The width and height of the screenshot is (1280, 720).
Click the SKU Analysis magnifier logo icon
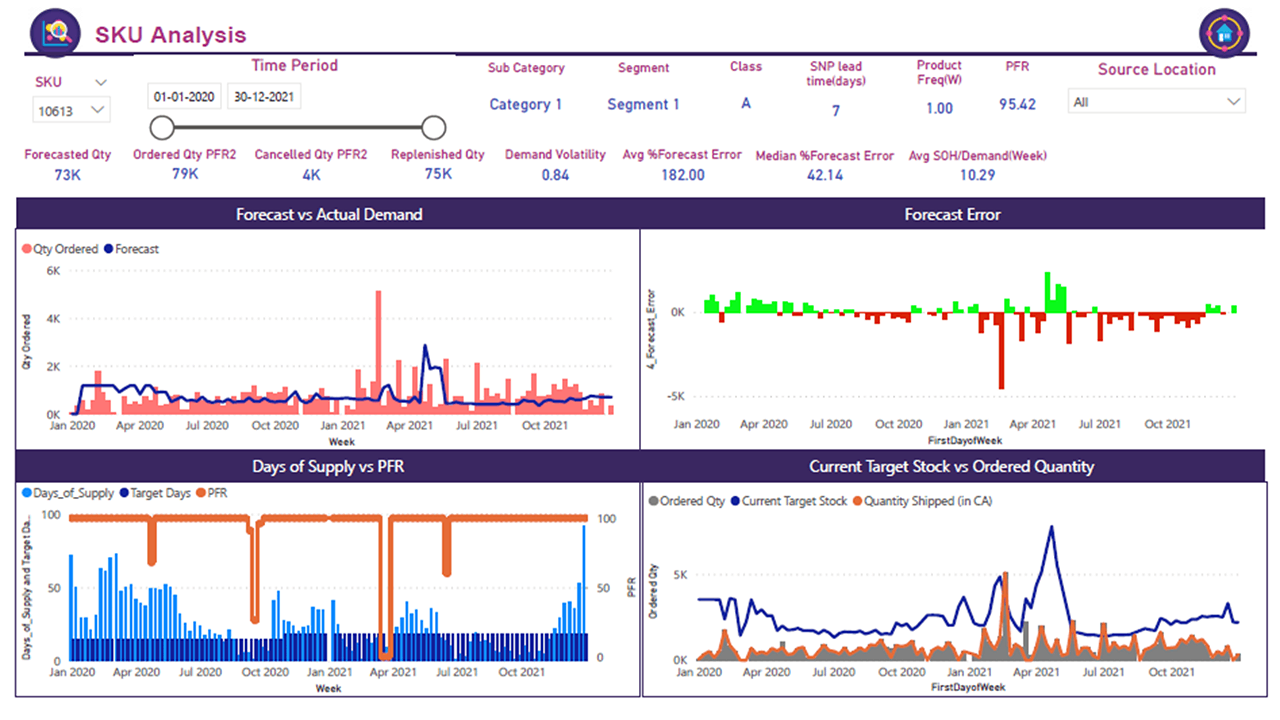tap(55, 33)
